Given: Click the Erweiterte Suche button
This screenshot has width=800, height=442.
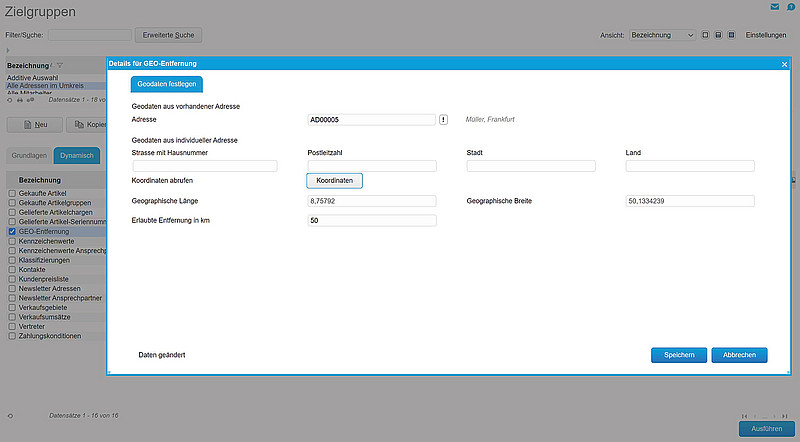Looking at the screenshot, I should click(168, 35).
